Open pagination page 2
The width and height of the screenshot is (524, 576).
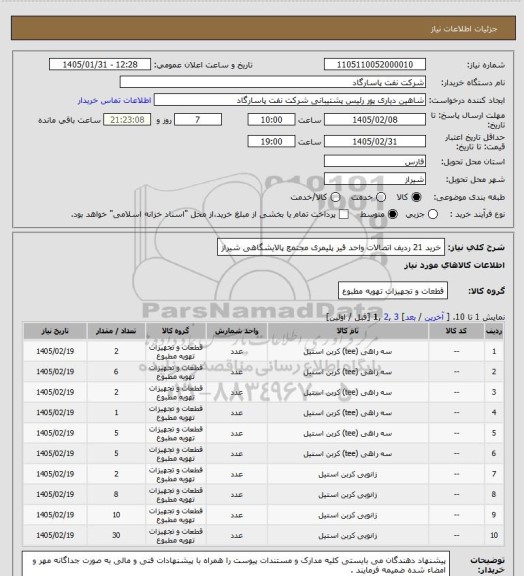click(387, 317)
